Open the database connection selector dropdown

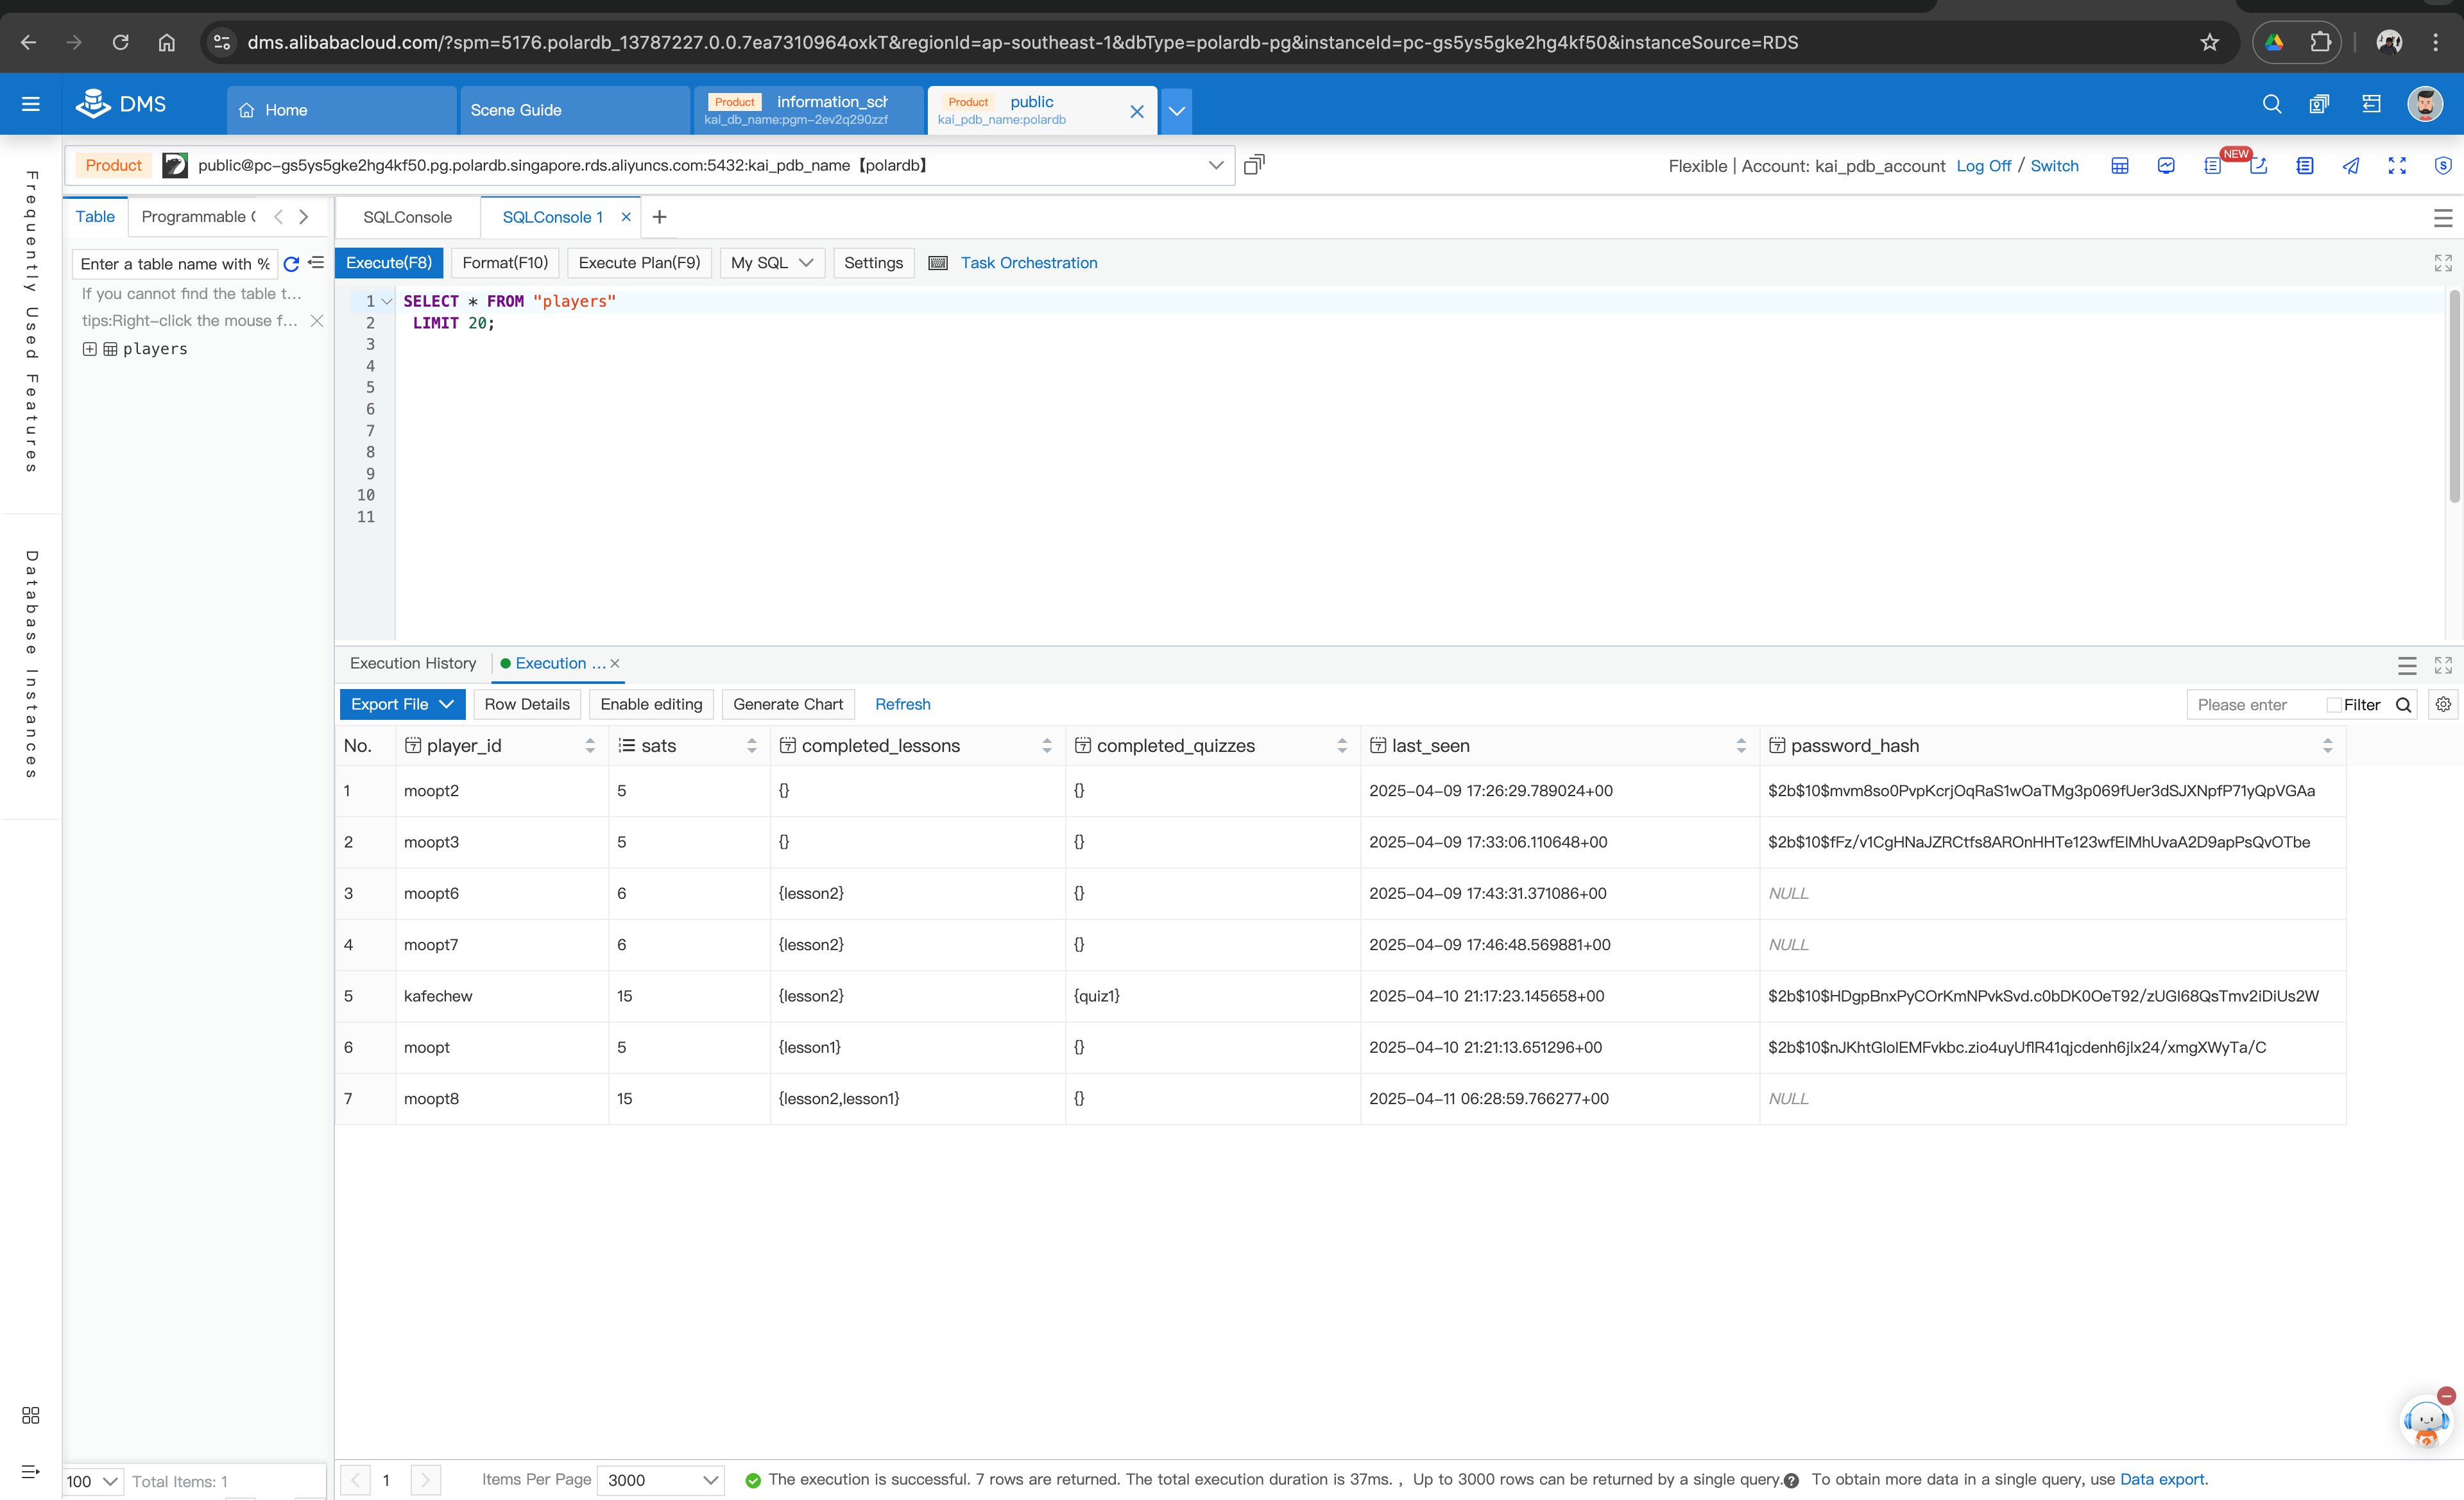pyautogui.click(x=1215, y=165)
